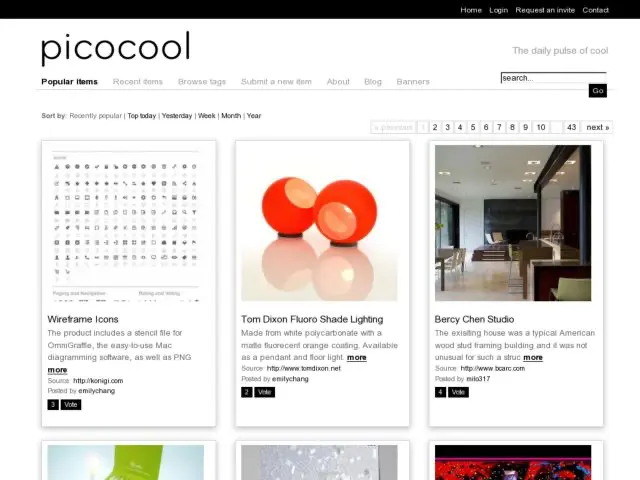640x480 pixels.
Task: Go to the About tab
Action: pyautogui.click(x=338, y=82)
